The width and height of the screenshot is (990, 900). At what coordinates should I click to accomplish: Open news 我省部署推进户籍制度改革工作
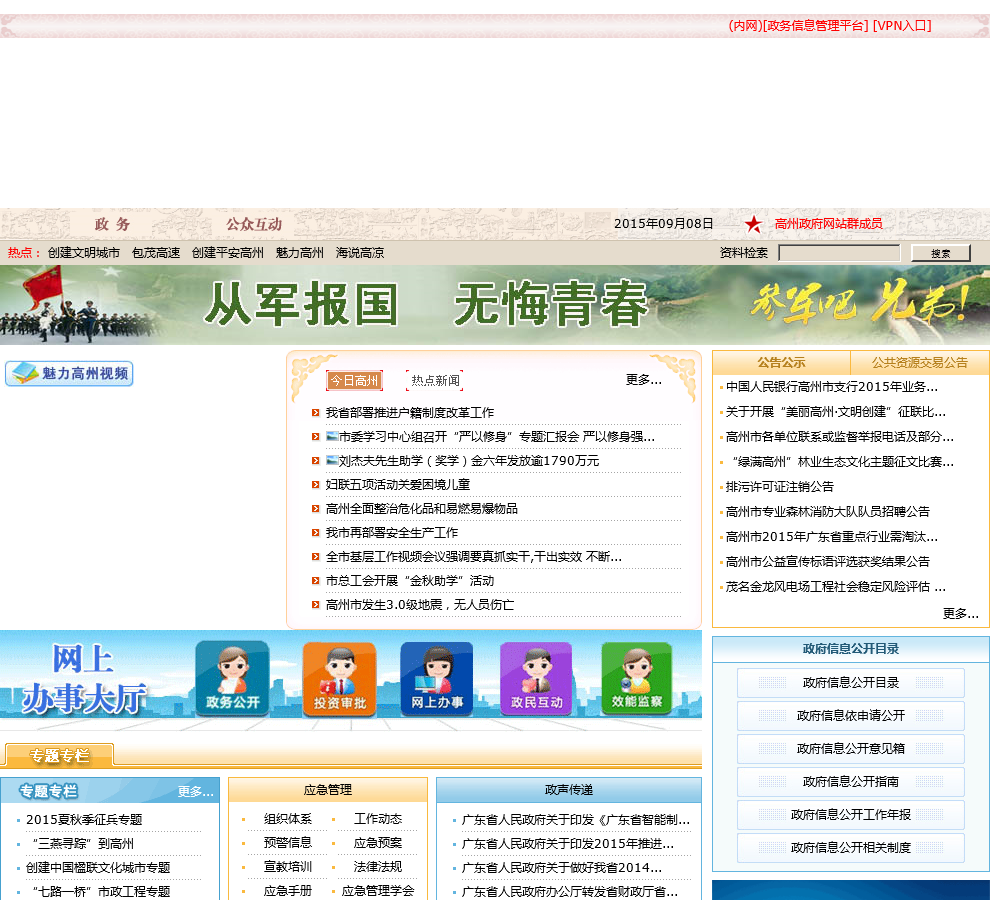[410, 412]
